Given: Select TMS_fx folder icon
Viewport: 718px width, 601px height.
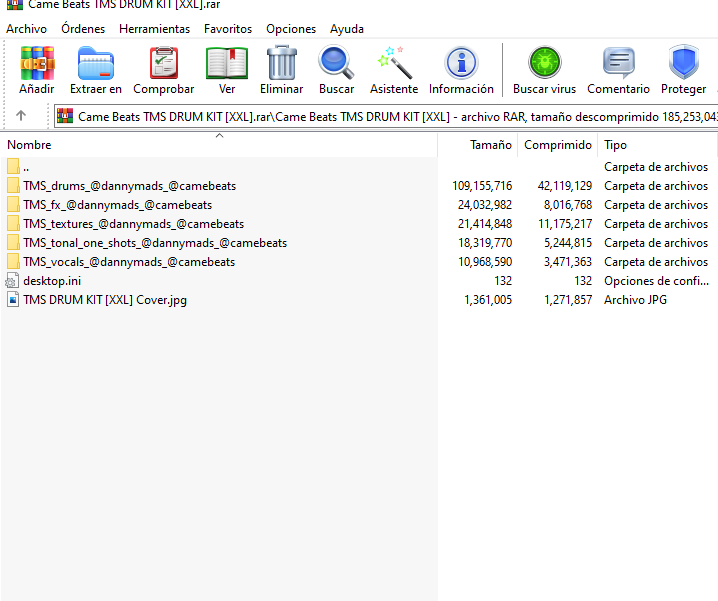Looking at the screenshot, I should [x=13, y=205].
